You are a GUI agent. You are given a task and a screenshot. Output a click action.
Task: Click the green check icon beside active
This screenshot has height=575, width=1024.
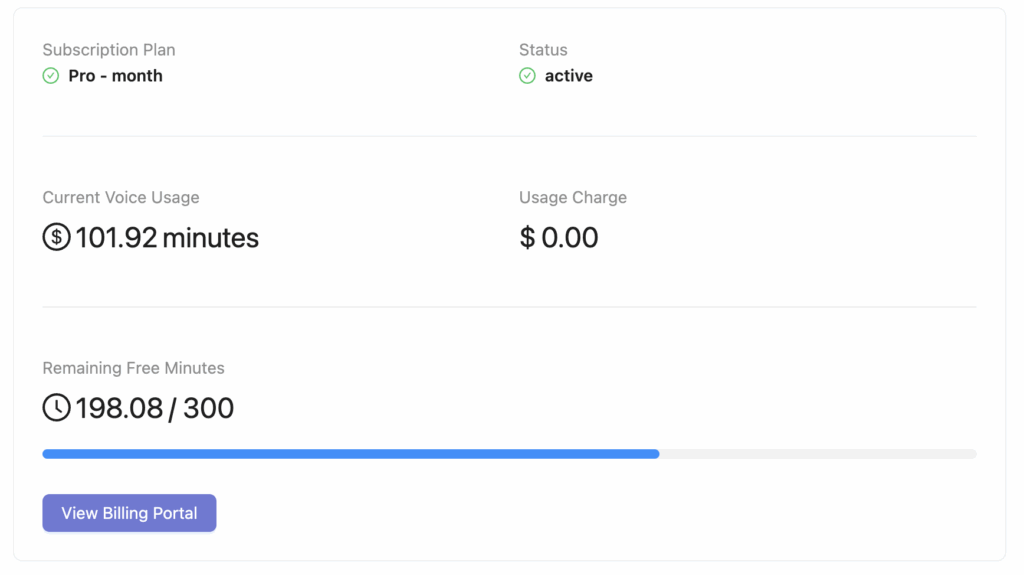527,76
